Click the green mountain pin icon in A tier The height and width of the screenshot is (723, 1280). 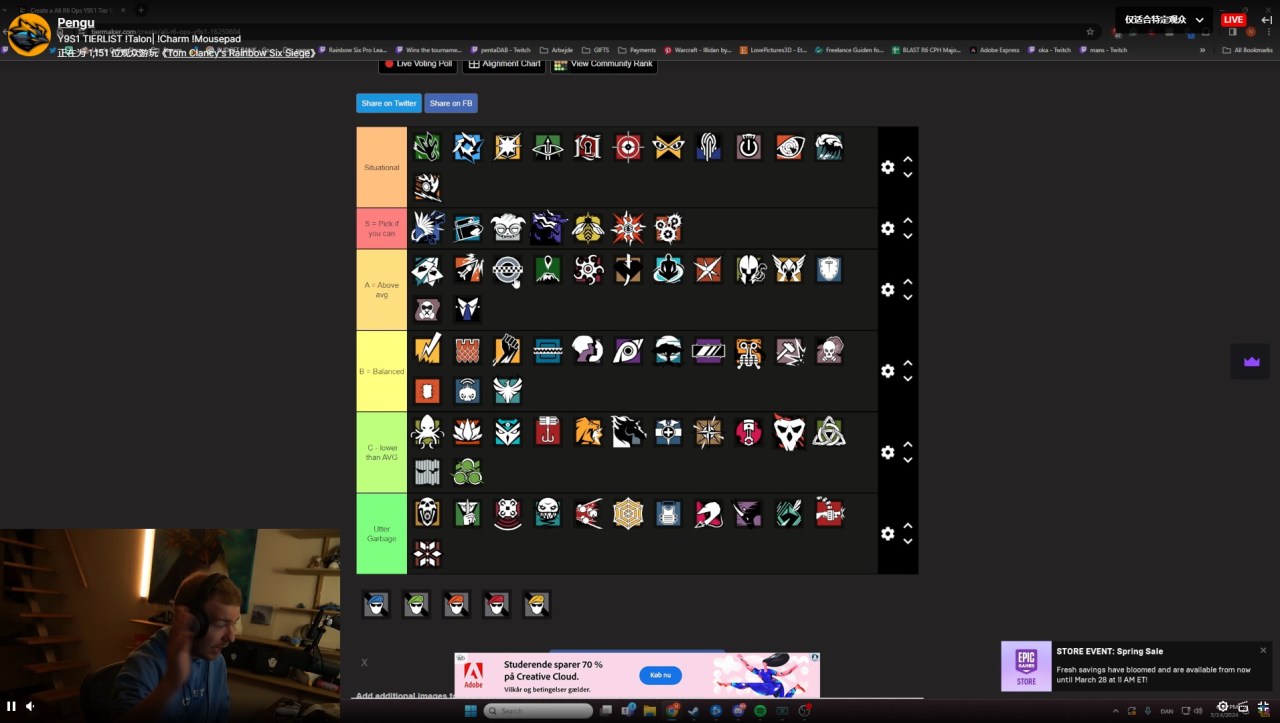(548, 269)
